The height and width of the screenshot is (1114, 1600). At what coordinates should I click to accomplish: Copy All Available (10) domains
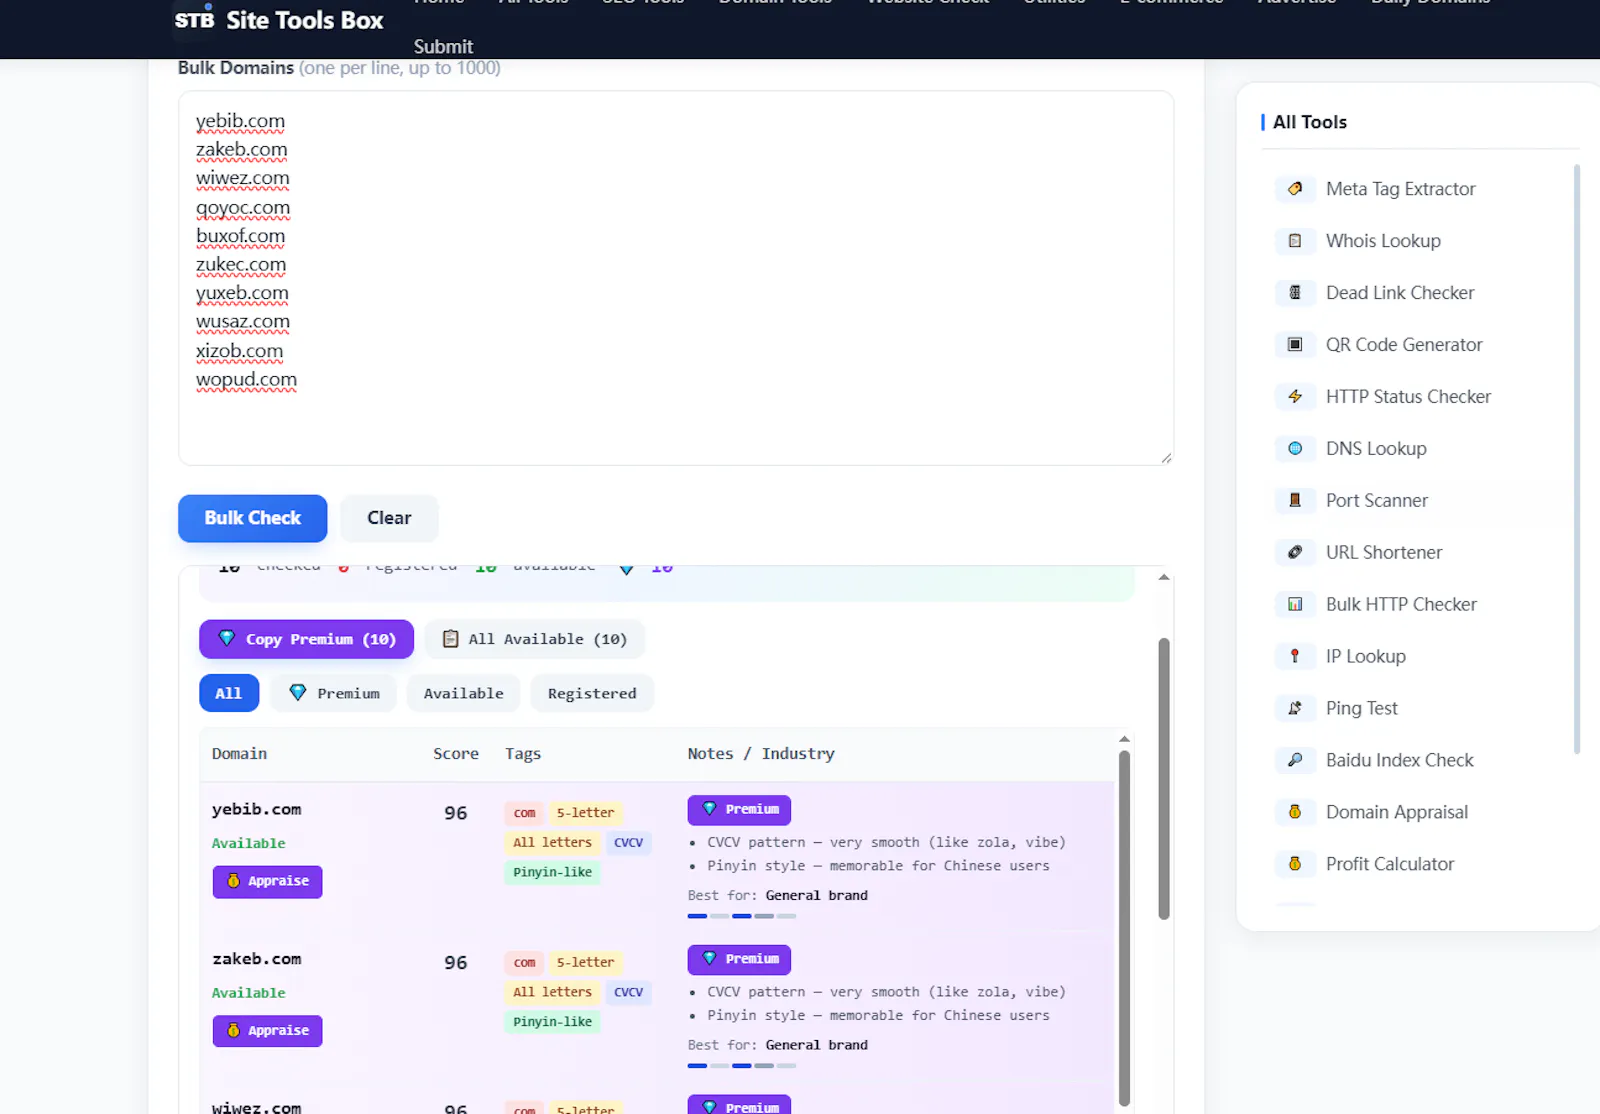click(535, 639)
